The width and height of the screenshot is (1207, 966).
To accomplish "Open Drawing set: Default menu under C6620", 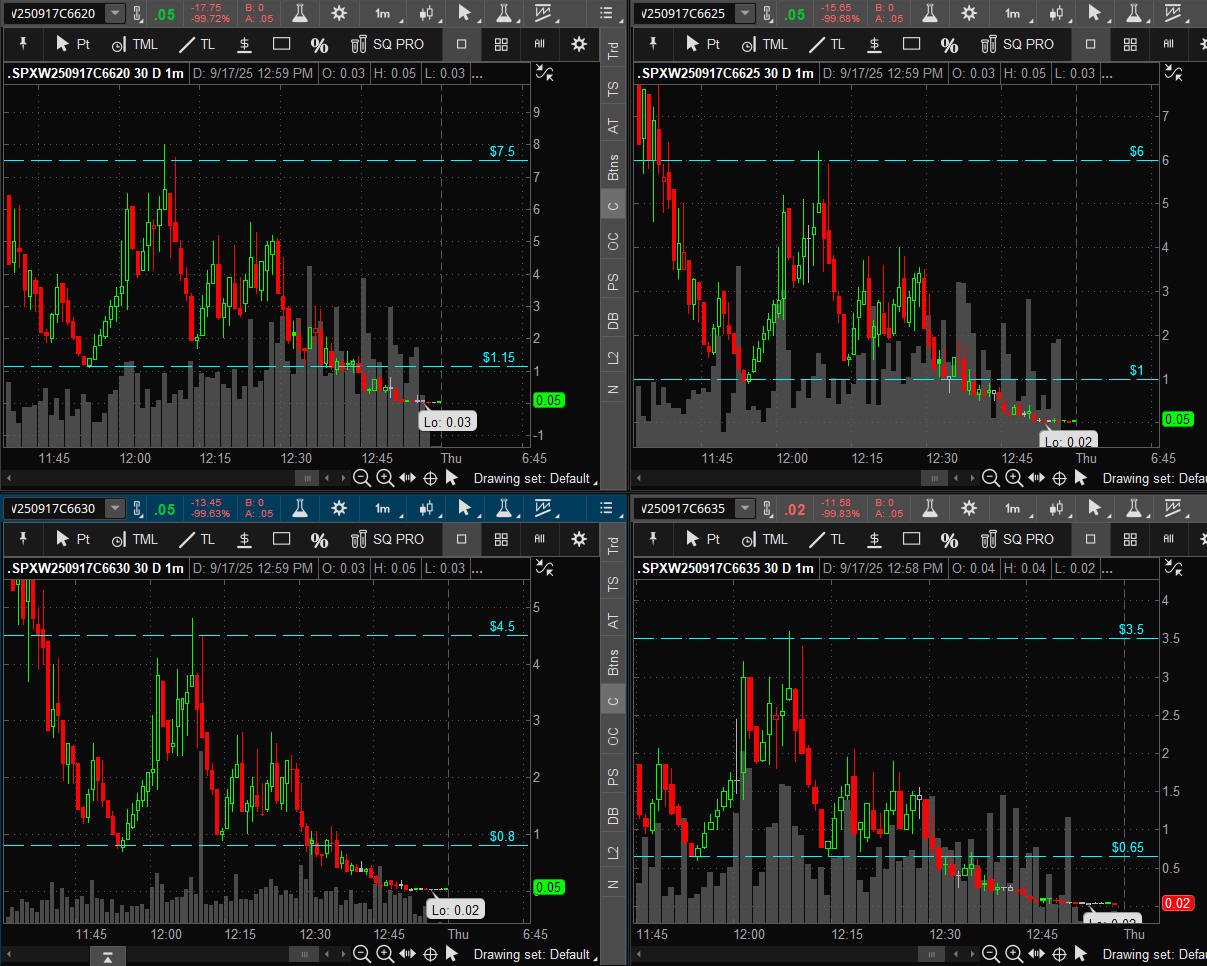I will 531,479.
